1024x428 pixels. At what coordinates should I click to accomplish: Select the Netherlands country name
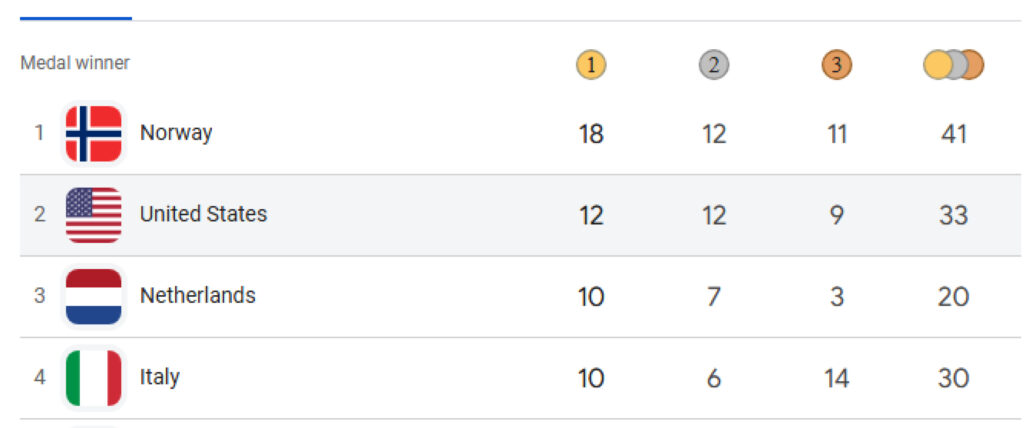coord(197,296)
